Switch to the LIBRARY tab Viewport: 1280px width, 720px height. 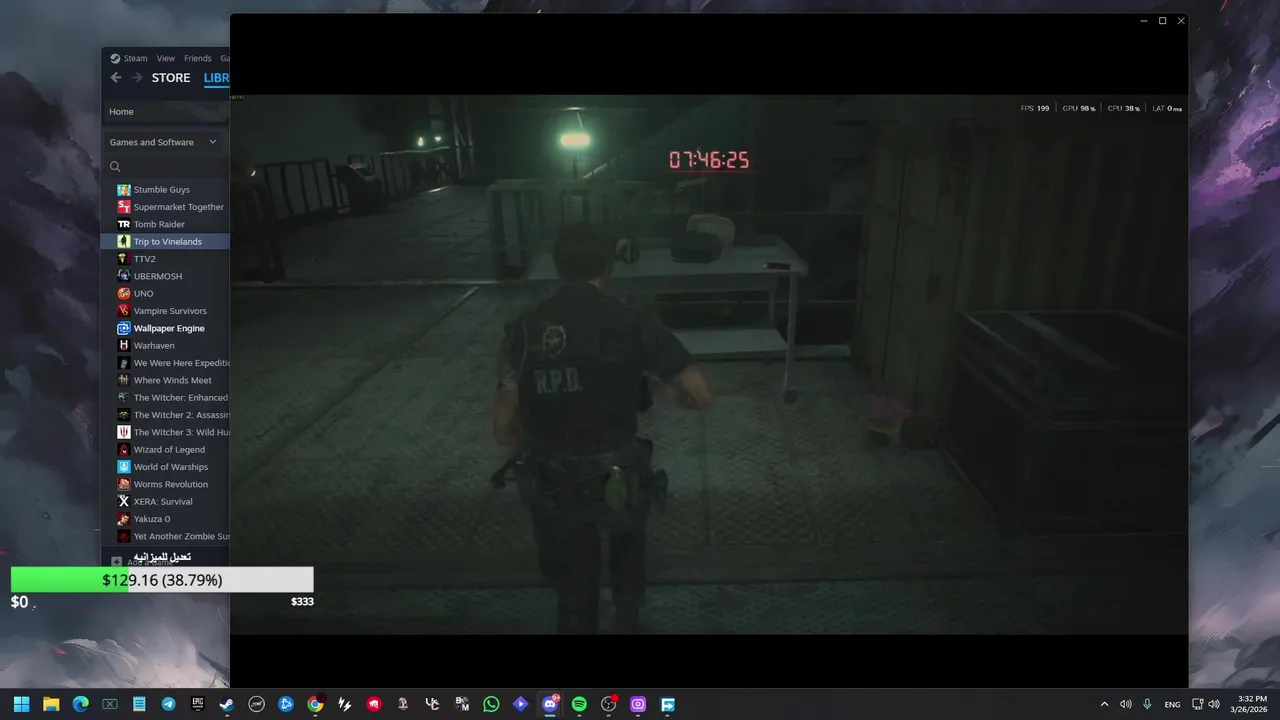[x=216, y=78]
